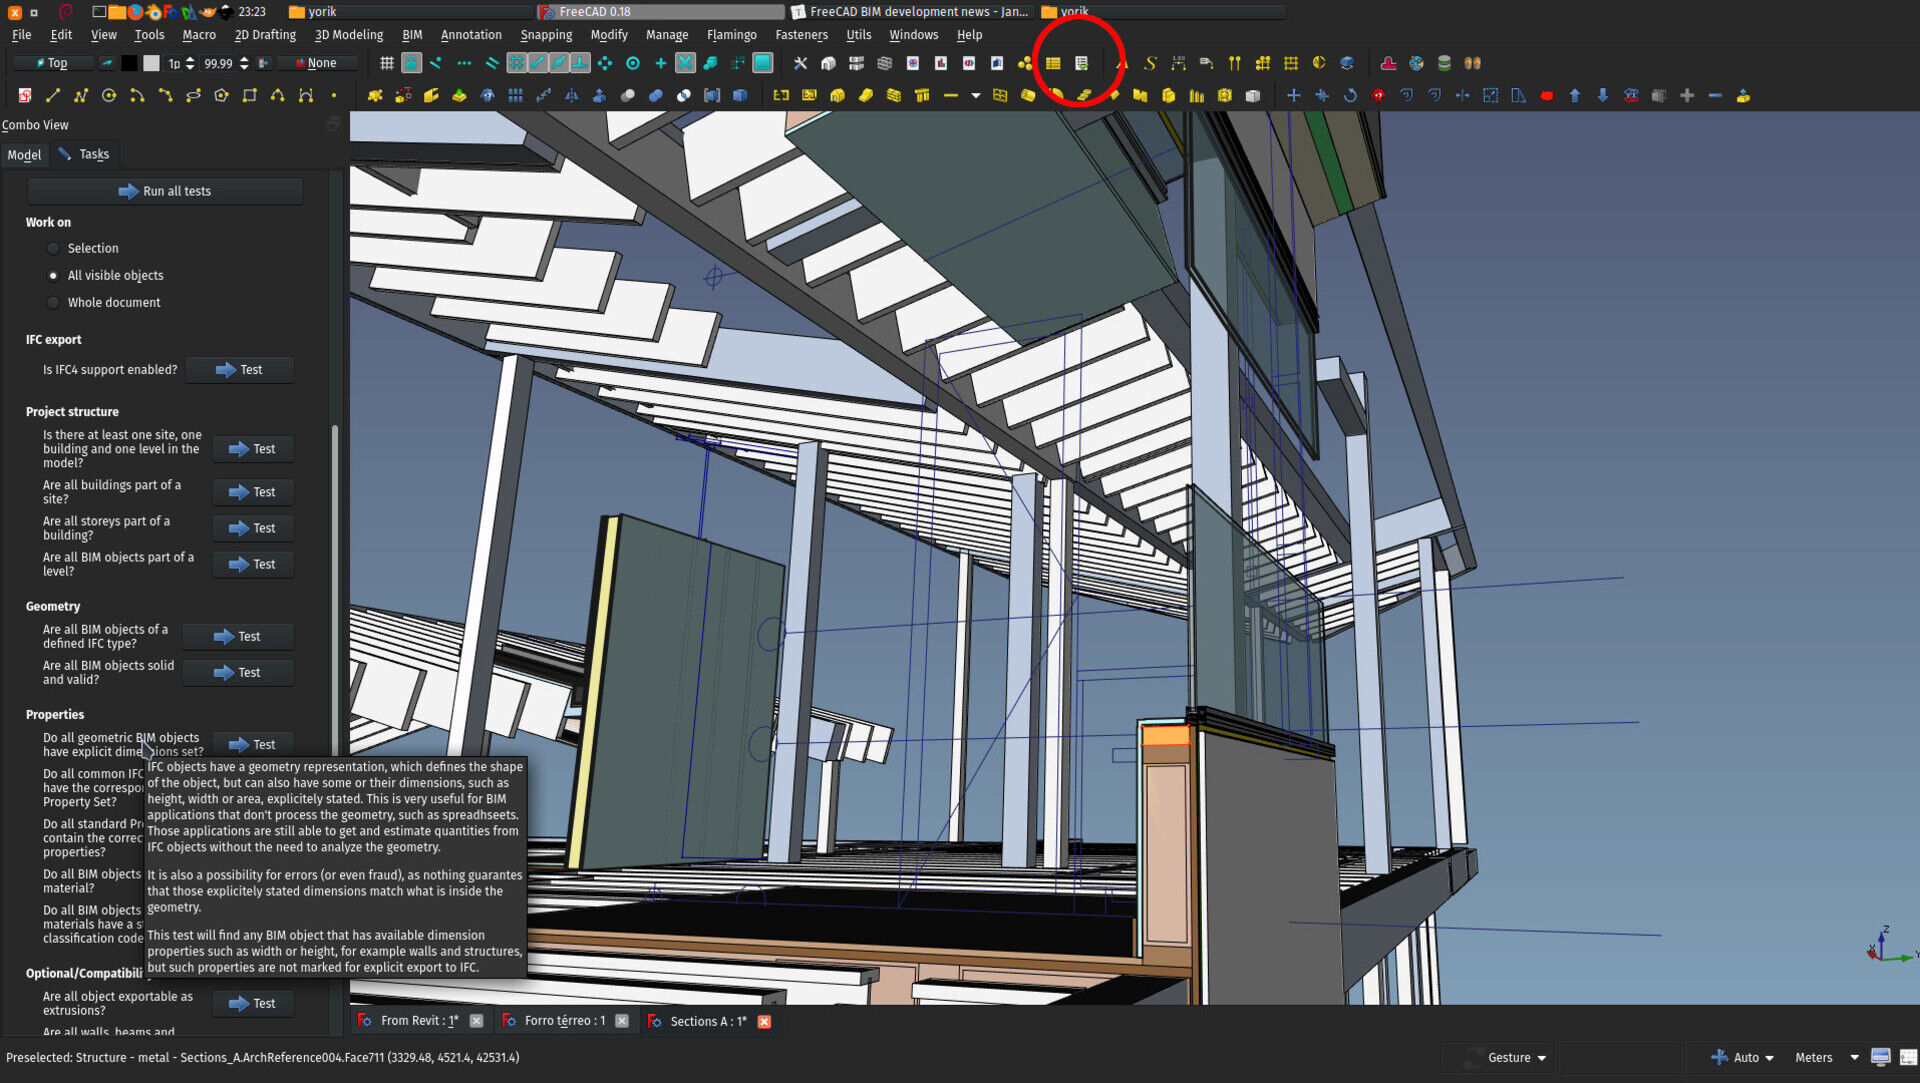Click Test for IFC4 support
Image resolution: width=1920 pixels, height=1083 pixels.
click(249, 369)
